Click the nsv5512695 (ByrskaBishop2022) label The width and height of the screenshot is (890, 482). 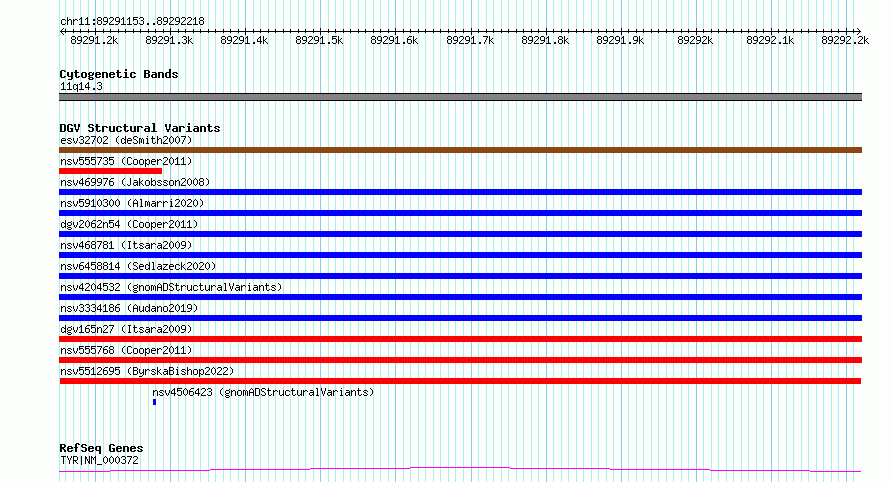[x=147, y=371]
